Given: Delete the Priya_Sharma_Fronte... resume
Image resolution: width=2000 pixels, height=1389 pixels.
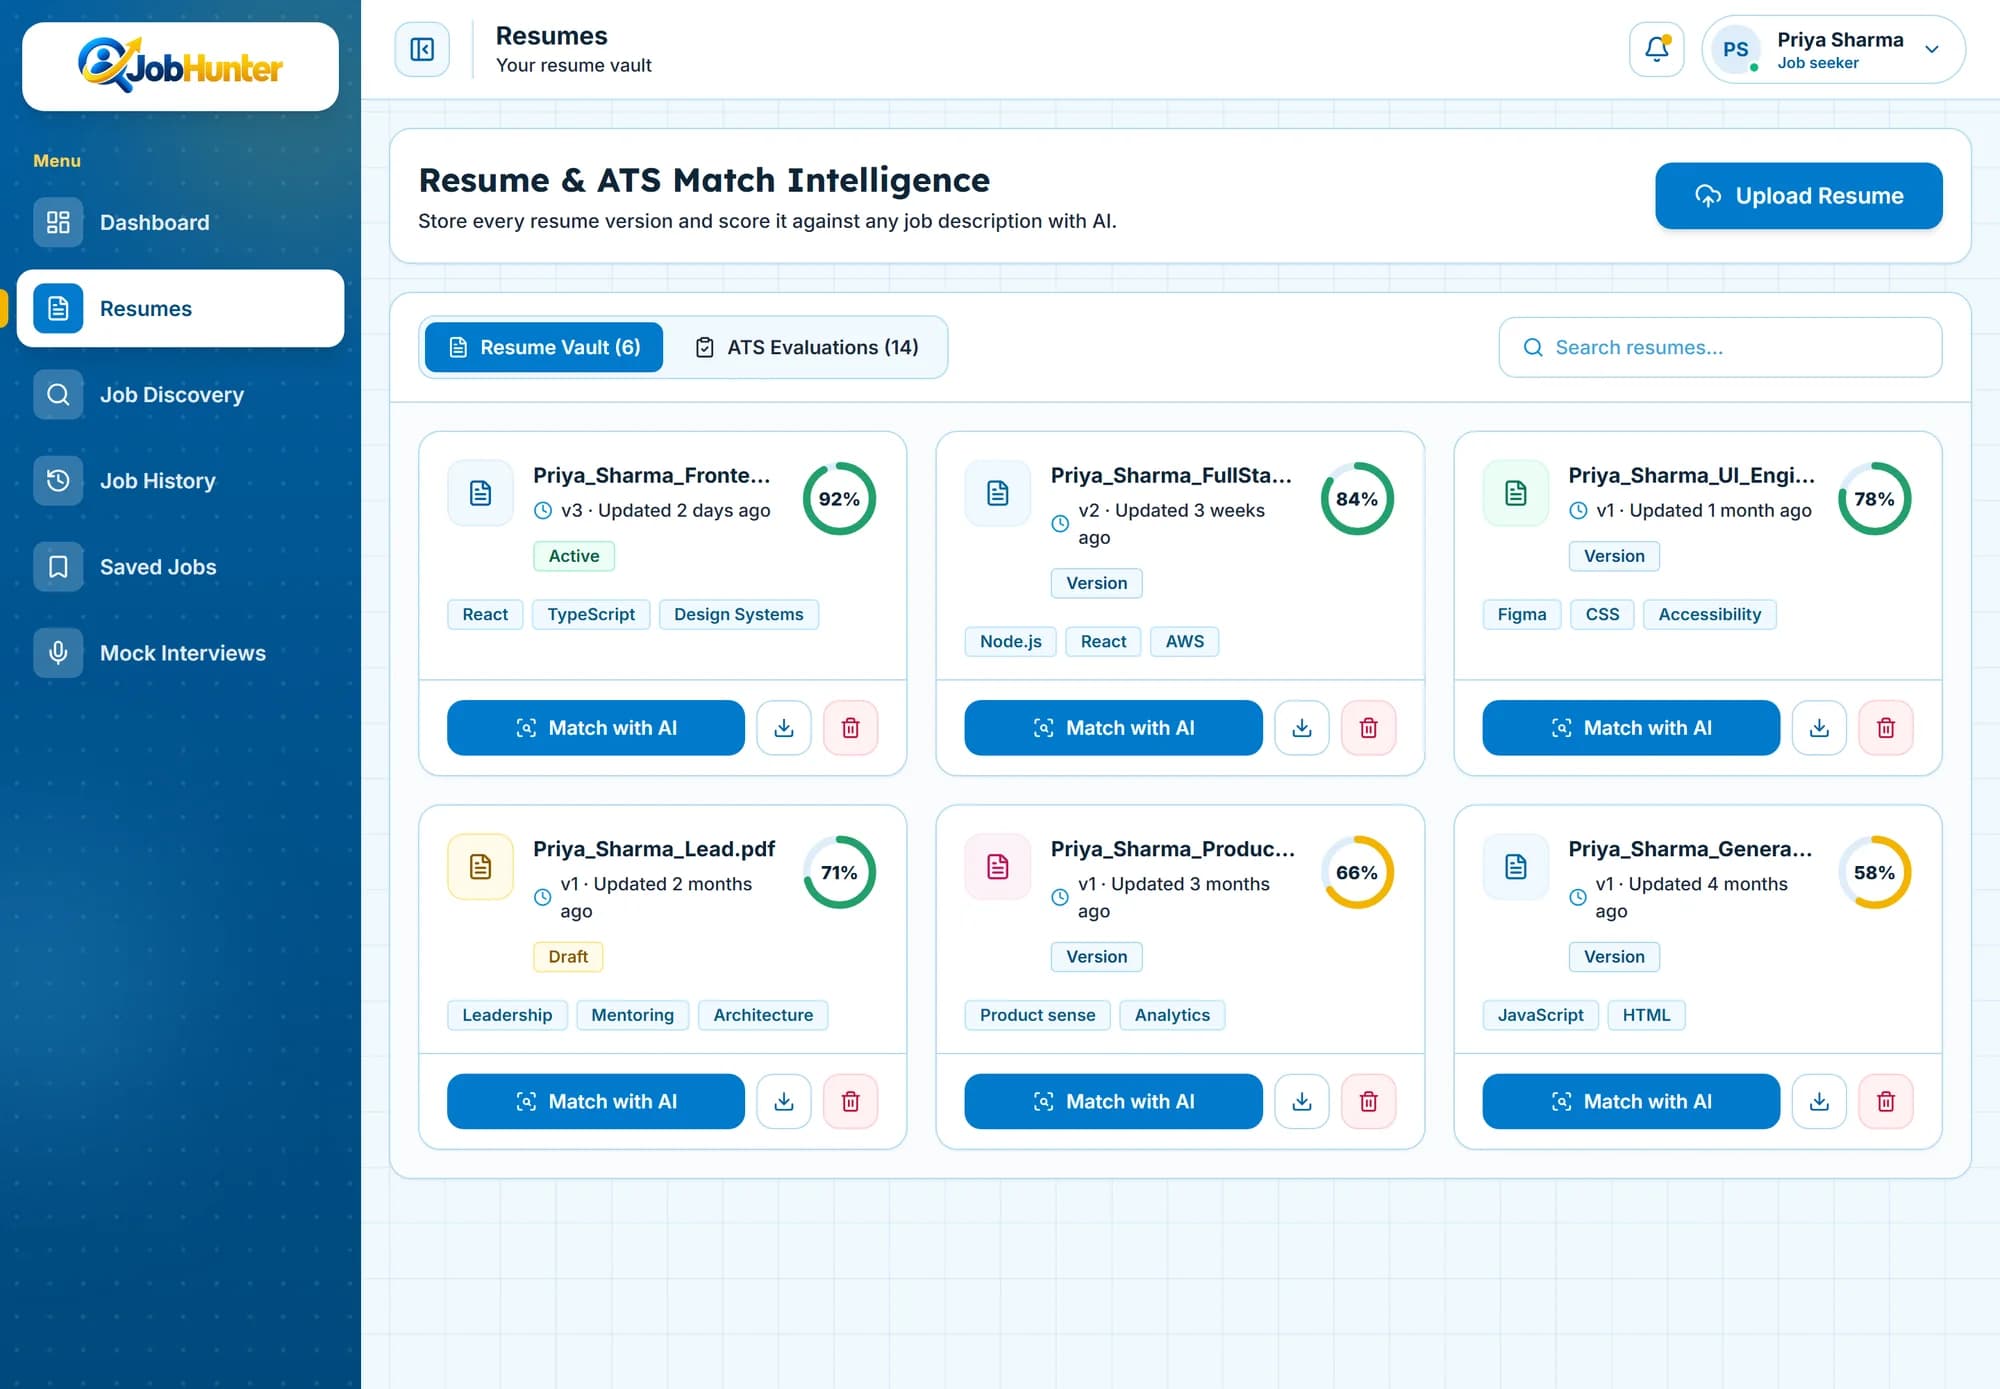Looking at the screenshot, I should [x=850, y=728].
